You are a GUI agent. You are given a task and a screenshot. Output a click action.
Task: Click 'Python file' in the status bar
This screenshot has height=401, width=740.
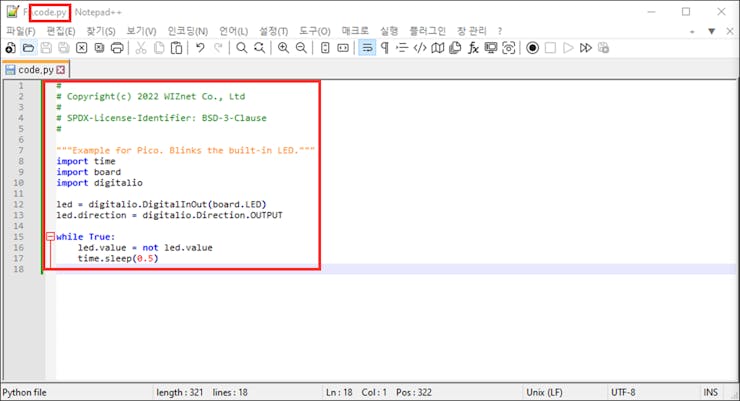point(25,393)
